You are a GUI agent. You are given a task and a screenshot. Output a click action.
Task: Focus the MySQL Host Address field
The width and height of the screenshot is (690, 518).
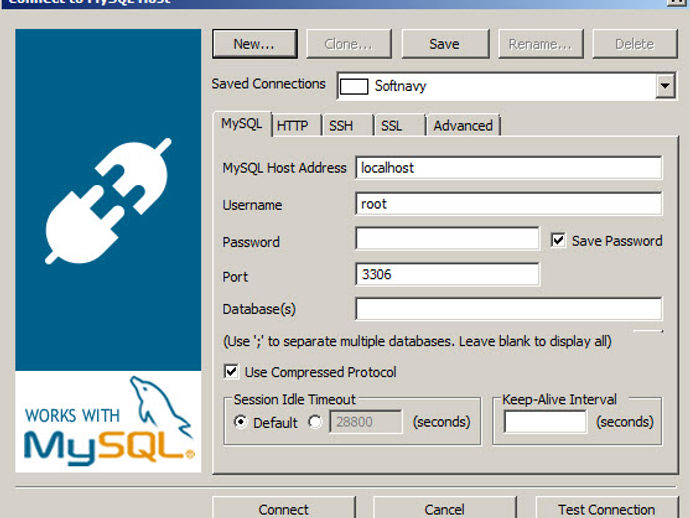tap(508, 168)
